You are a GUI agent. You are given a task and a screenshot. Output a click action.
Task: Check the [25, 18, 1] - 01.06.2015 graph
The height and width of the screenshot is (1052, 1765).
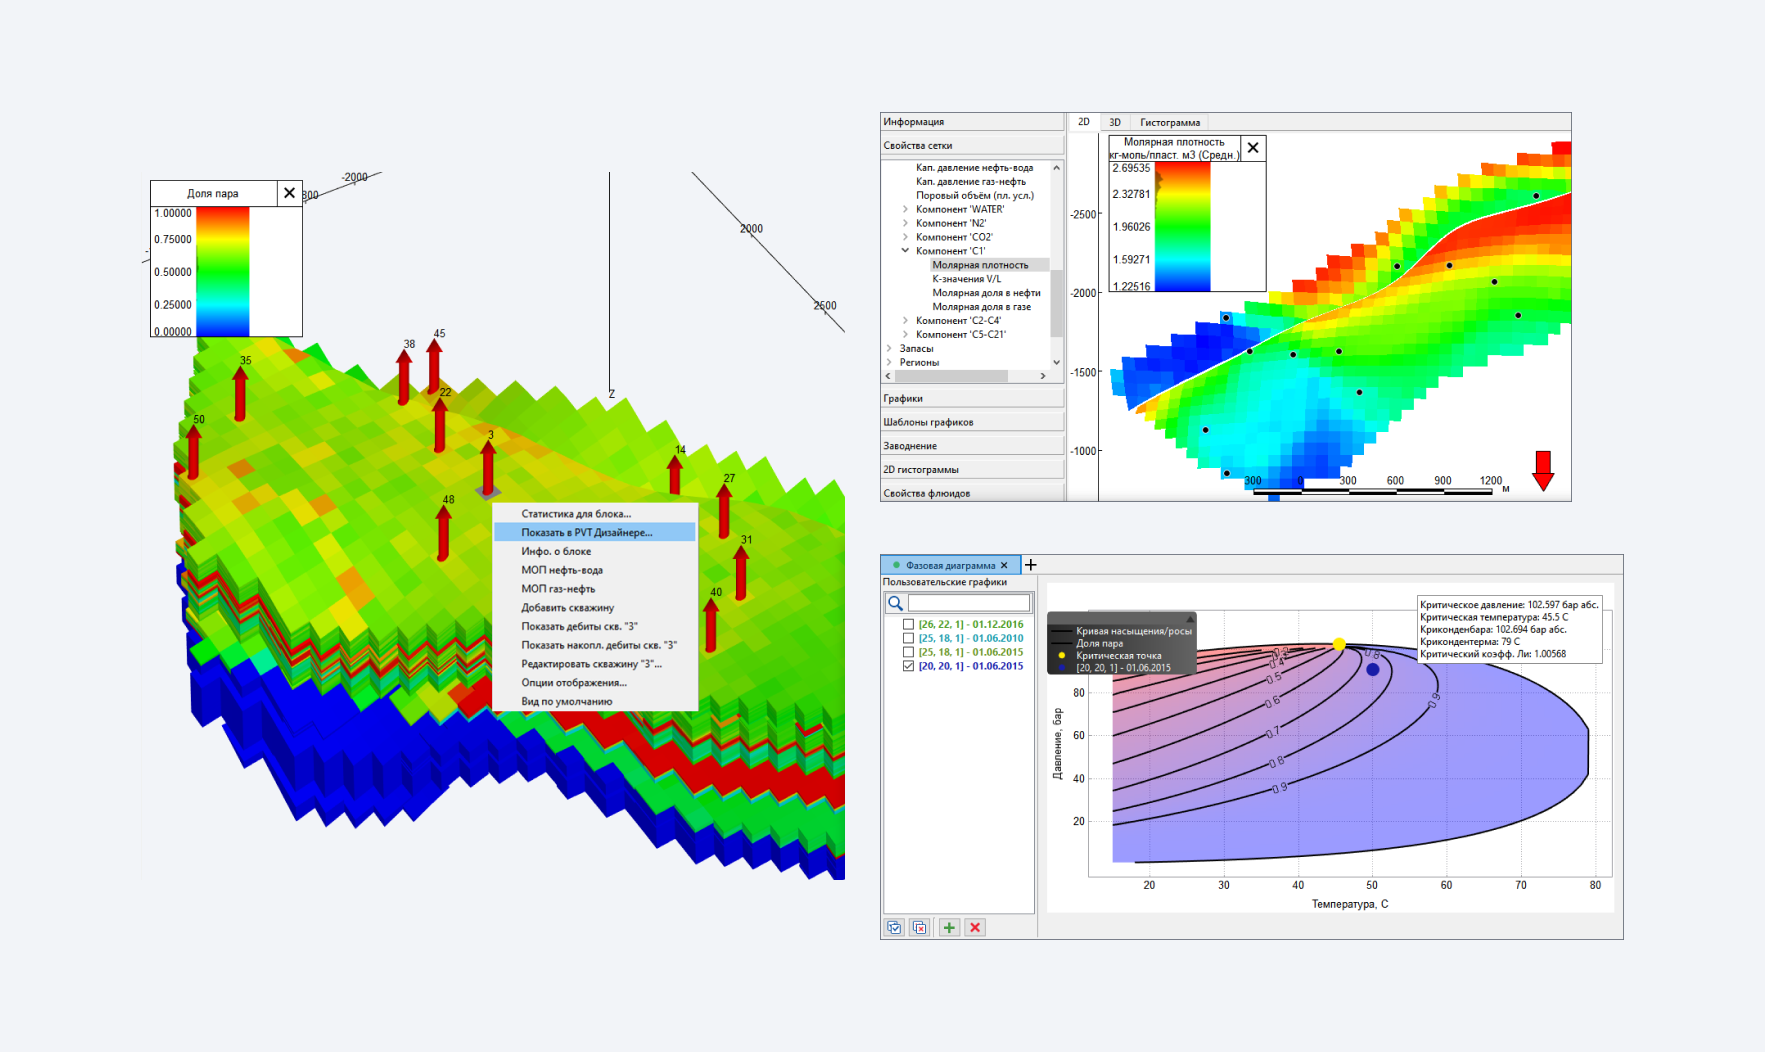908,652
